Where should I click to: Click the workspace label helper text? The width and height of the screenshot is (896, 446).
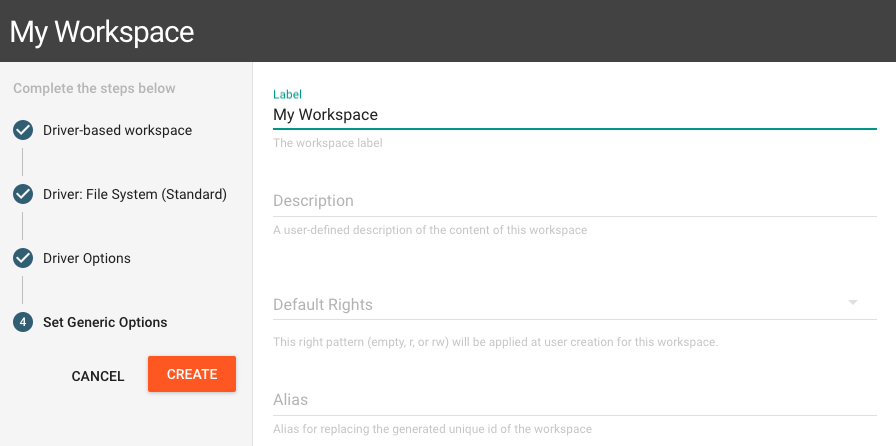[x=328, y=143]
